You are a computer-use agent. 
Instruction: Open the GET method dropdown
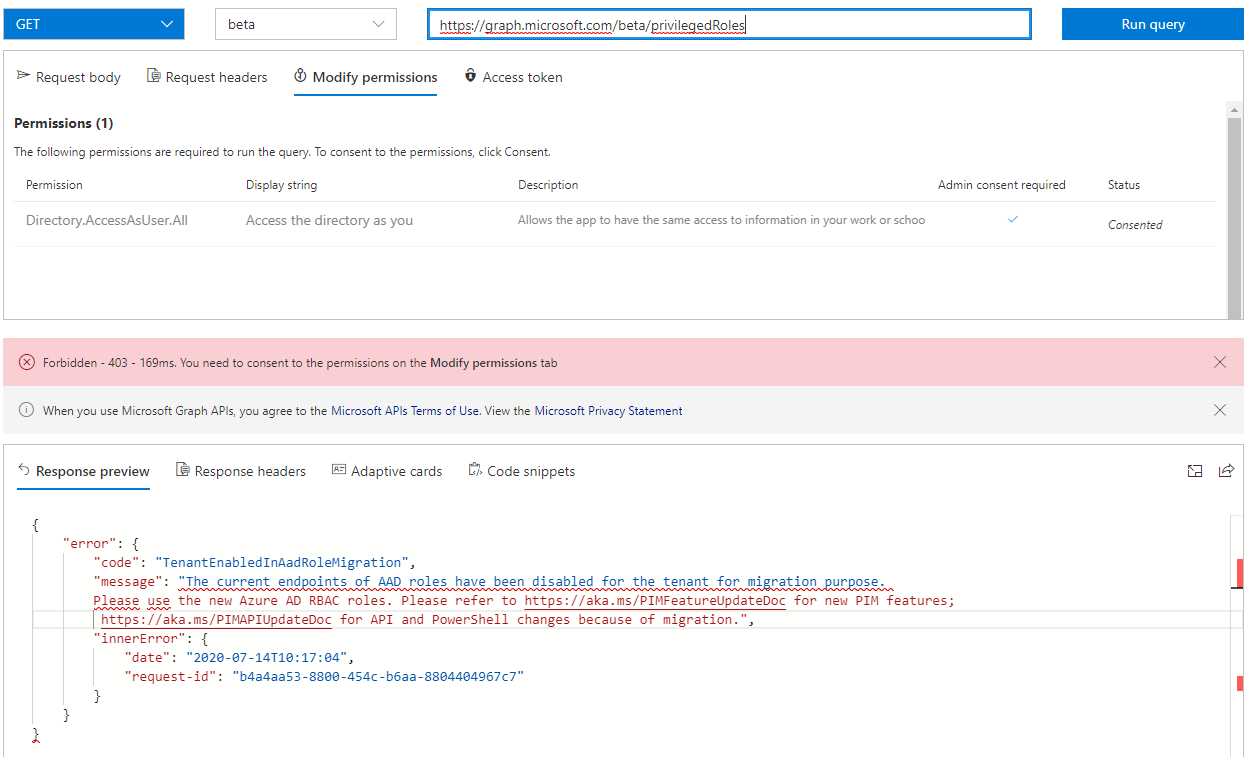(x=94, y=24)
